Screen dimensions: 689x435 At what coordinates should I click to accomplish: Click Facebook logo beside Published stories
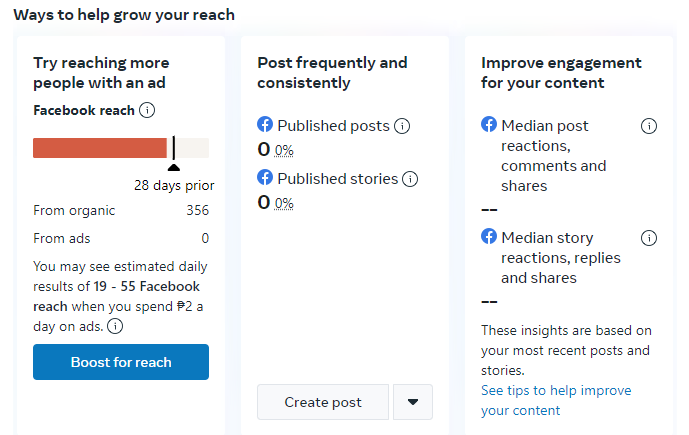tap(265, 178)
